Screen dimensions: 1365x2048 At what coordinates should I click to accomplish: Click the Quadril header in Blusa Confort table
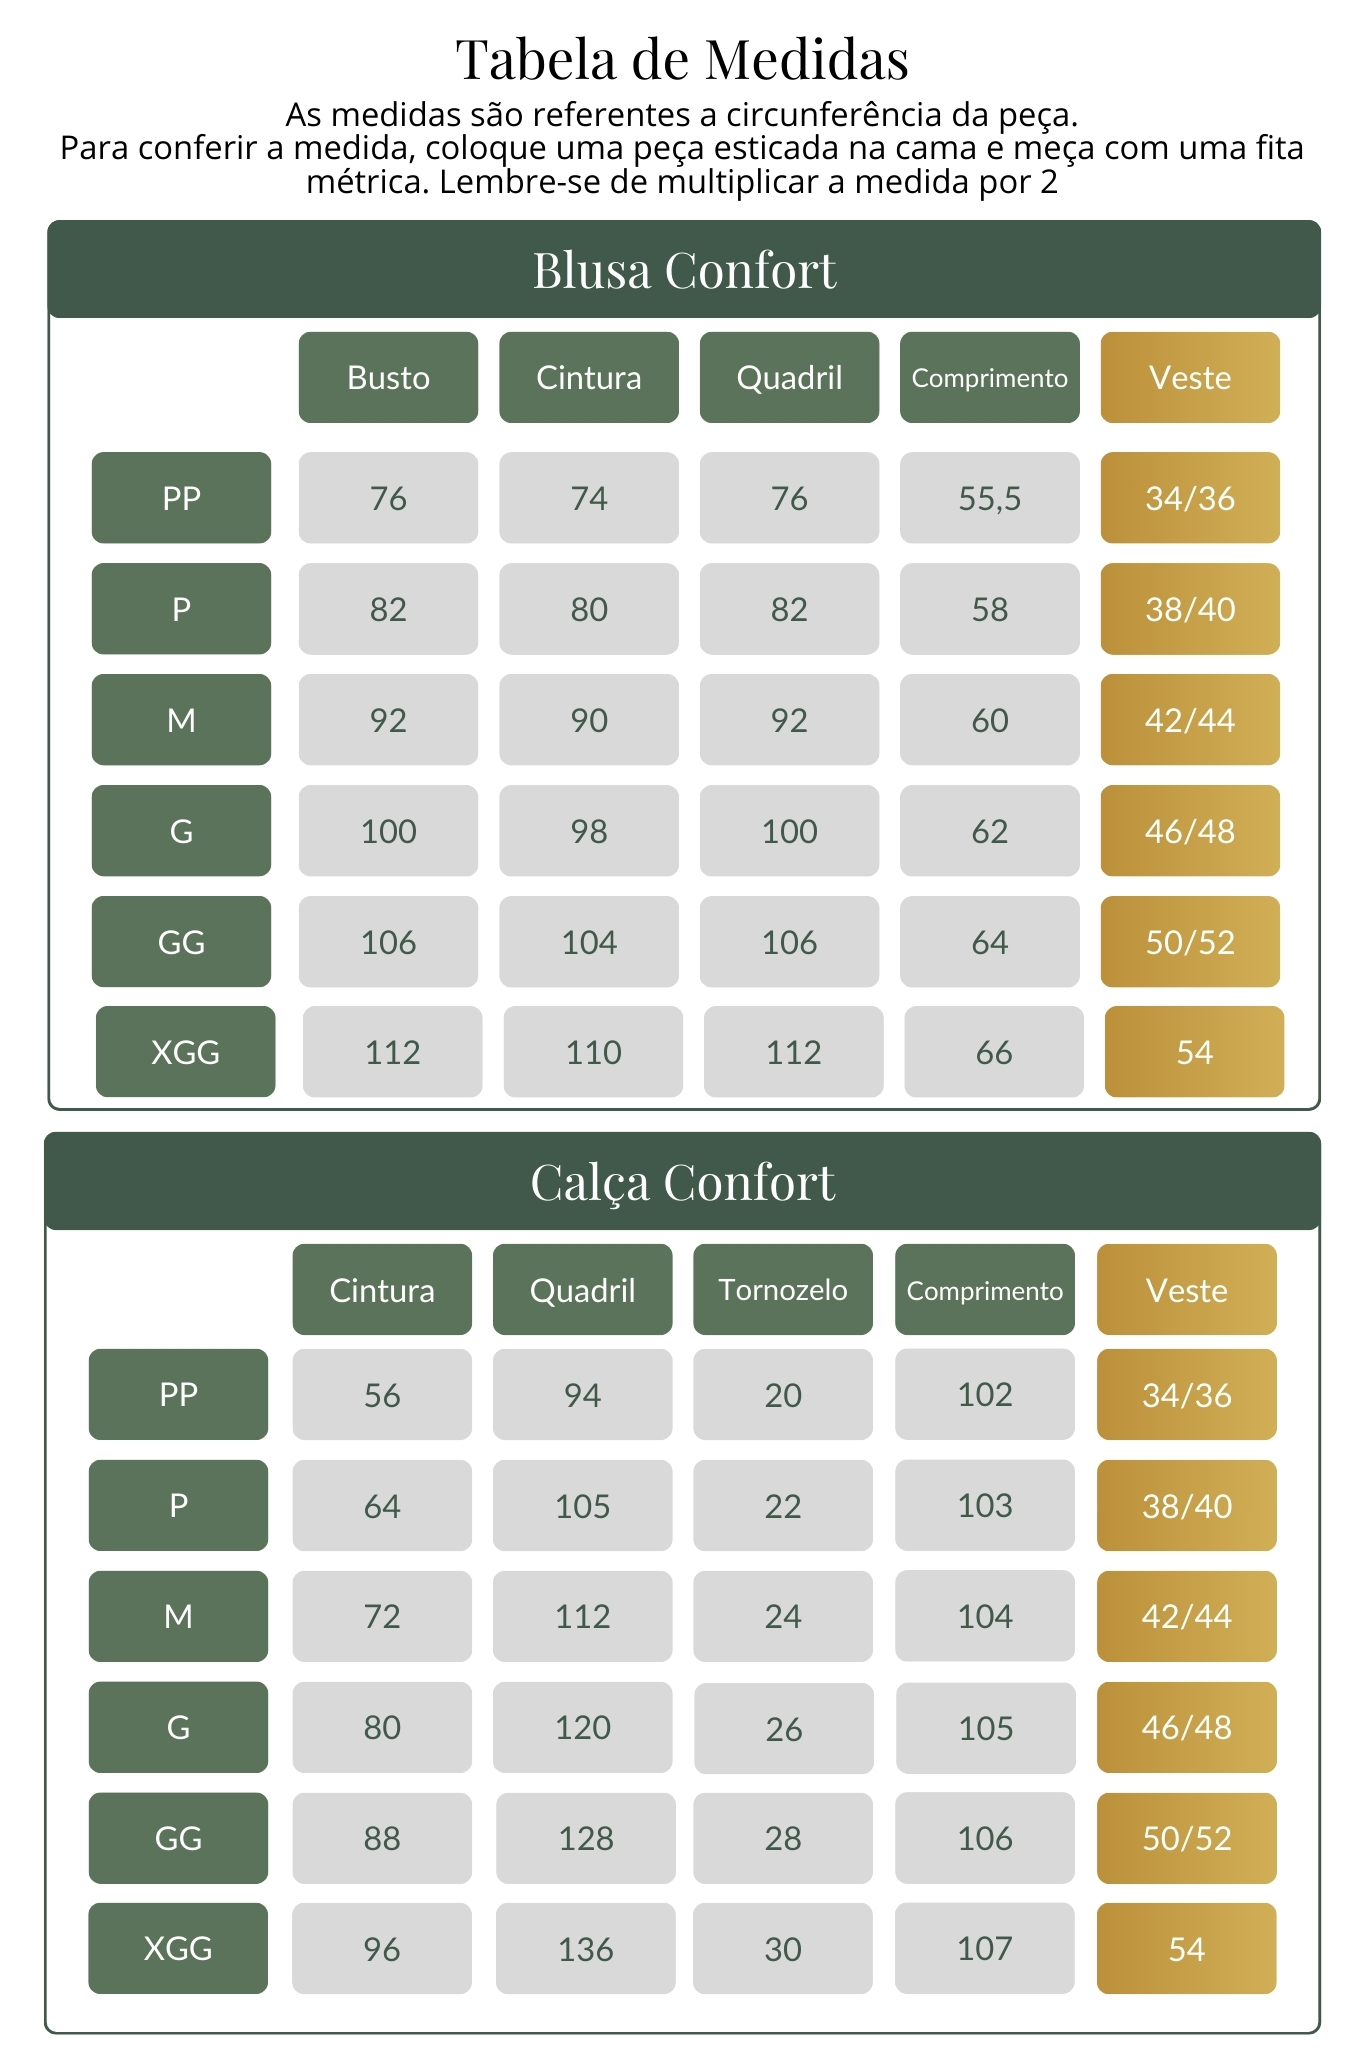(789, 378)
